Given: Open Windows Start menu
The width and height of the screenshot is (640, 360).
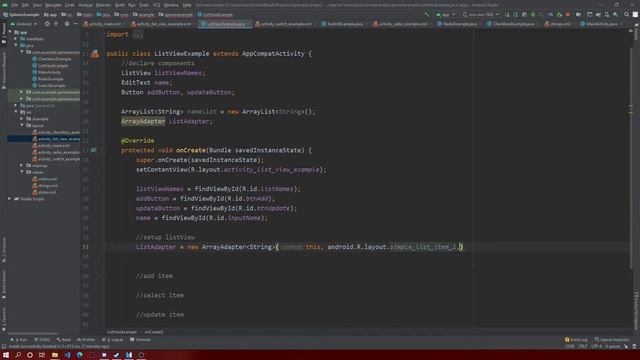Looking at the screenshot, I should (x=6, y=355).
